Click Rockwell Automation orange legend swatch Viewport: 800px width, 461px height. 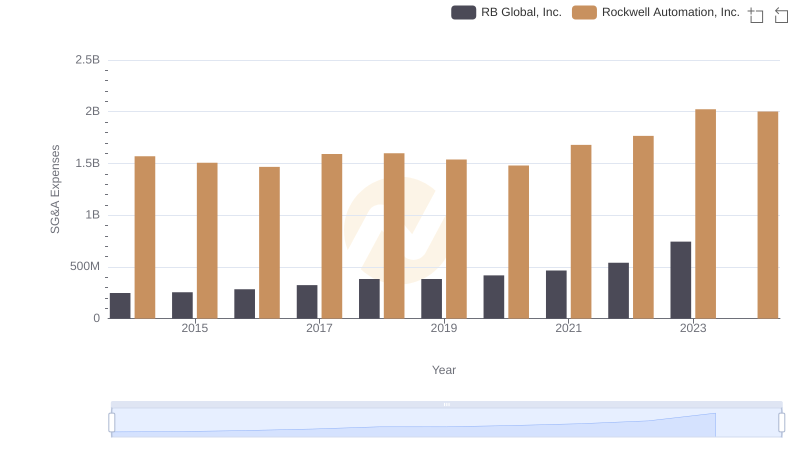(584, 12)
